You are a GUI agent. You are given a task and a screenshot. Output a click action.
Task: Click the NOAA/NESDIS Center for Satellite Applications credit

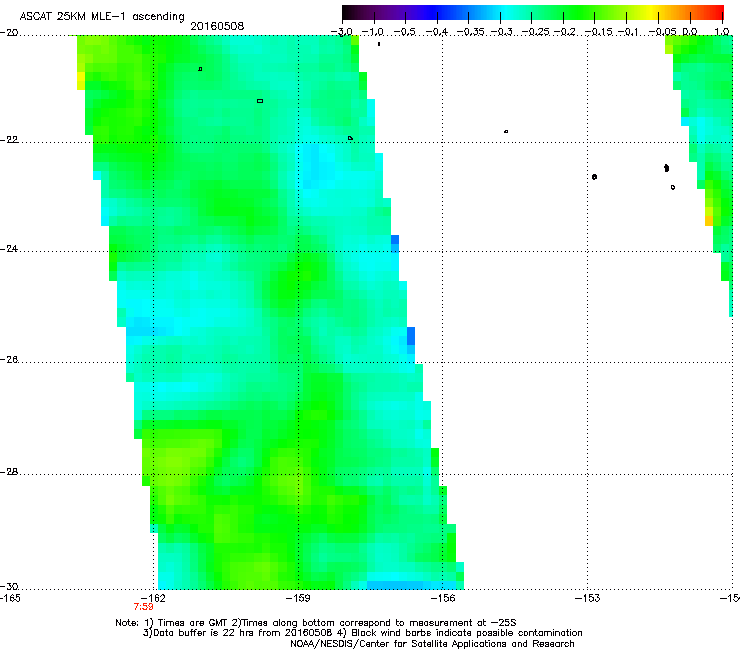(432, 644)
